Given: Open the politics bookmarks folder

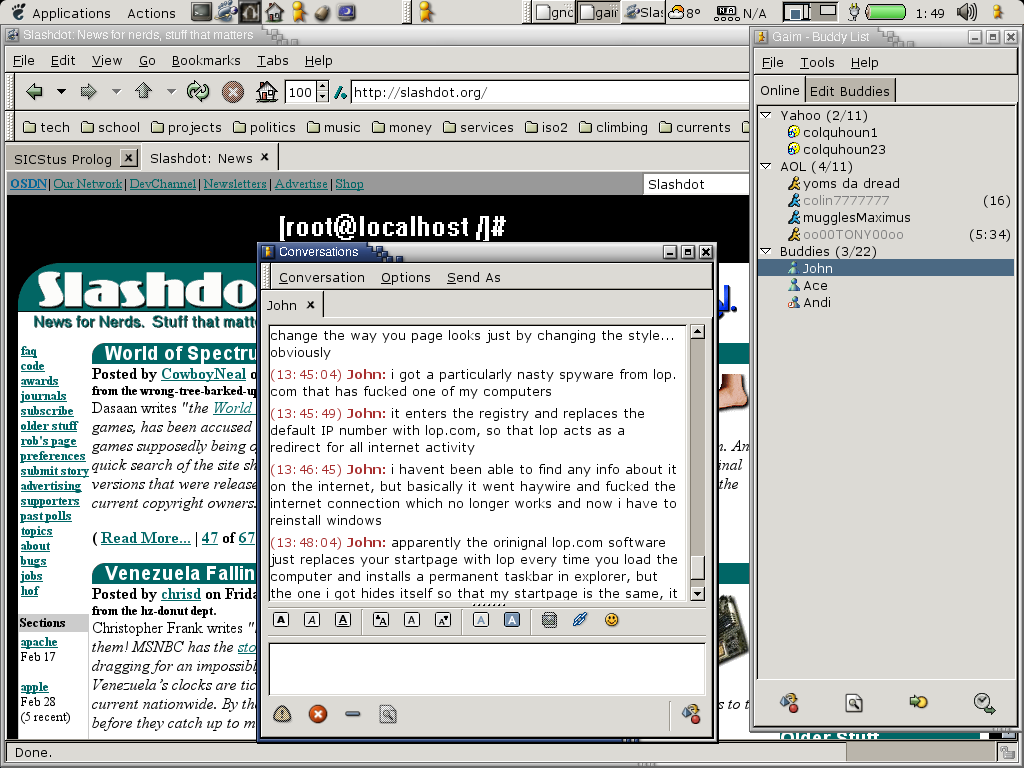Looking at the screenshot, I should coord(264,127).
